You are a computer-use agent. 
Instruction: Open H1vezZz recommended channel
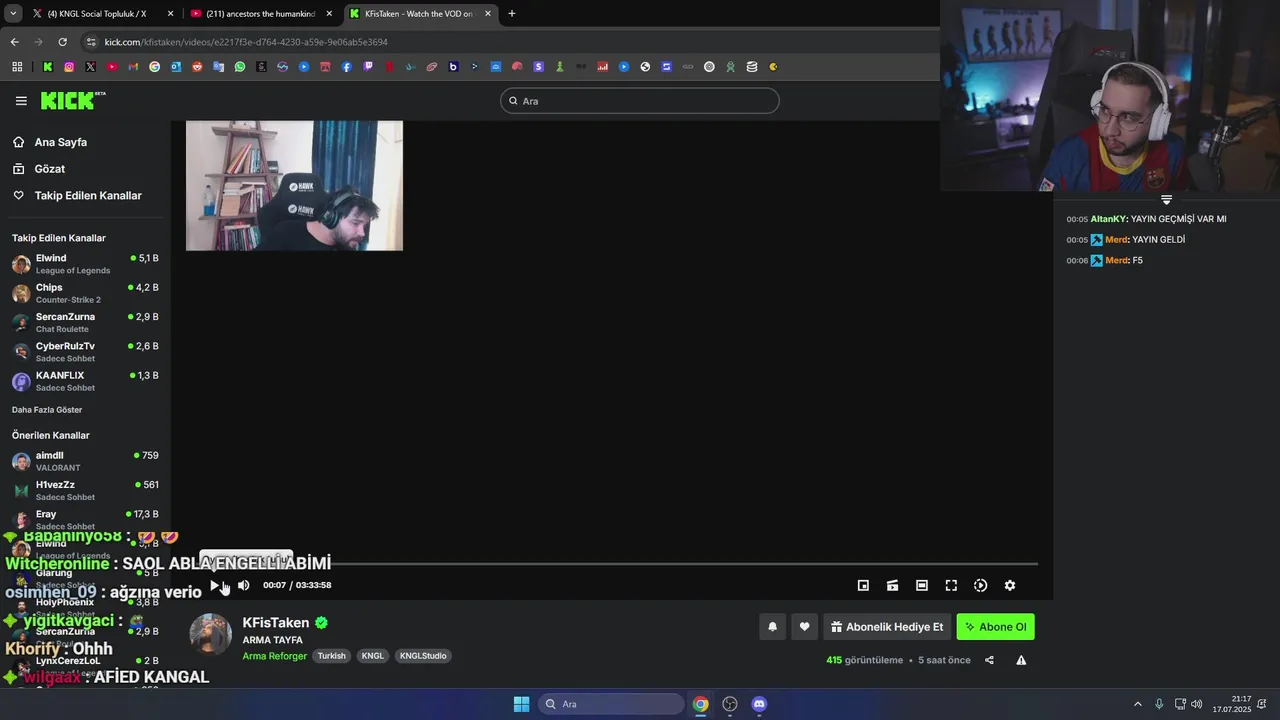[x=85, y=490]
